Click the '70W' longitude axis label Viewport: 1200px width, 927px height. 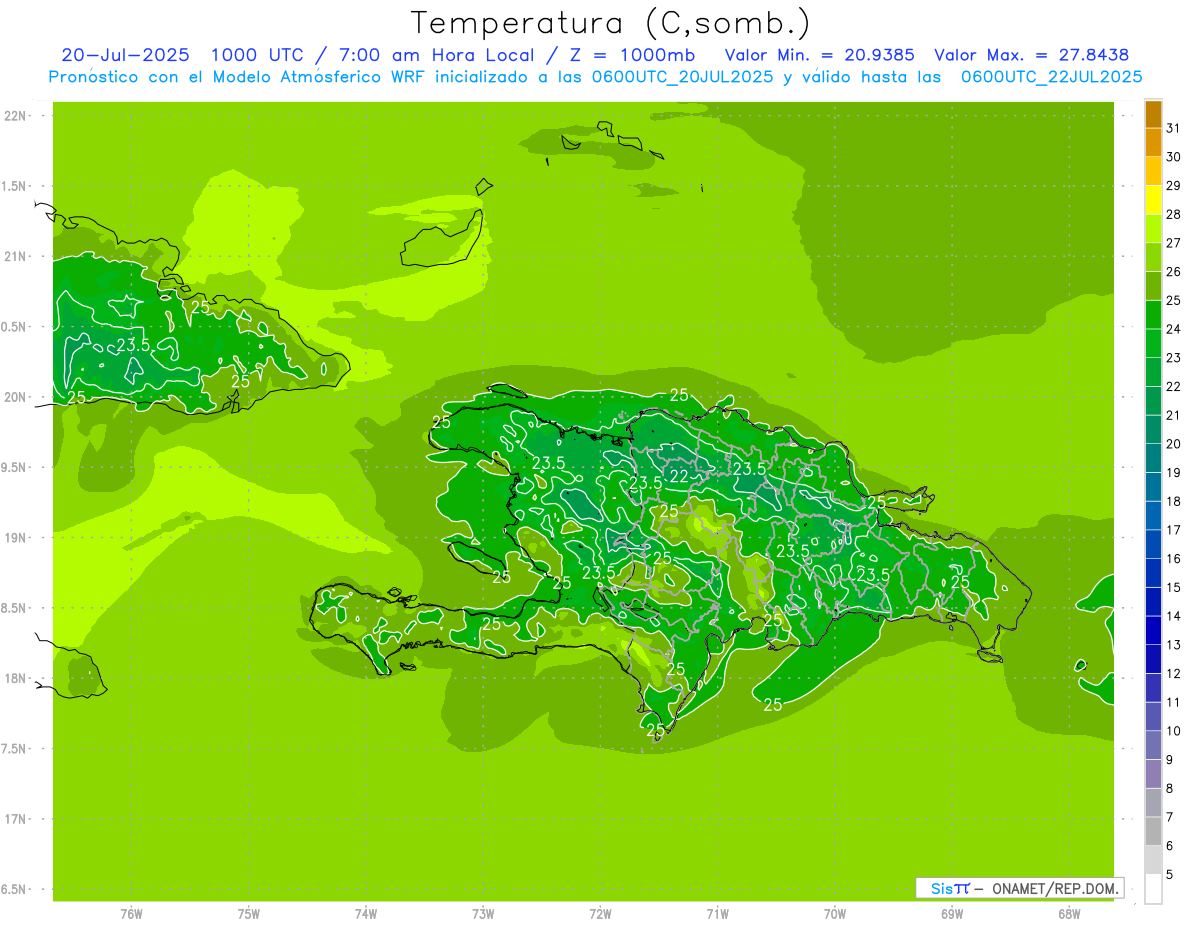[x=835, y=914]
